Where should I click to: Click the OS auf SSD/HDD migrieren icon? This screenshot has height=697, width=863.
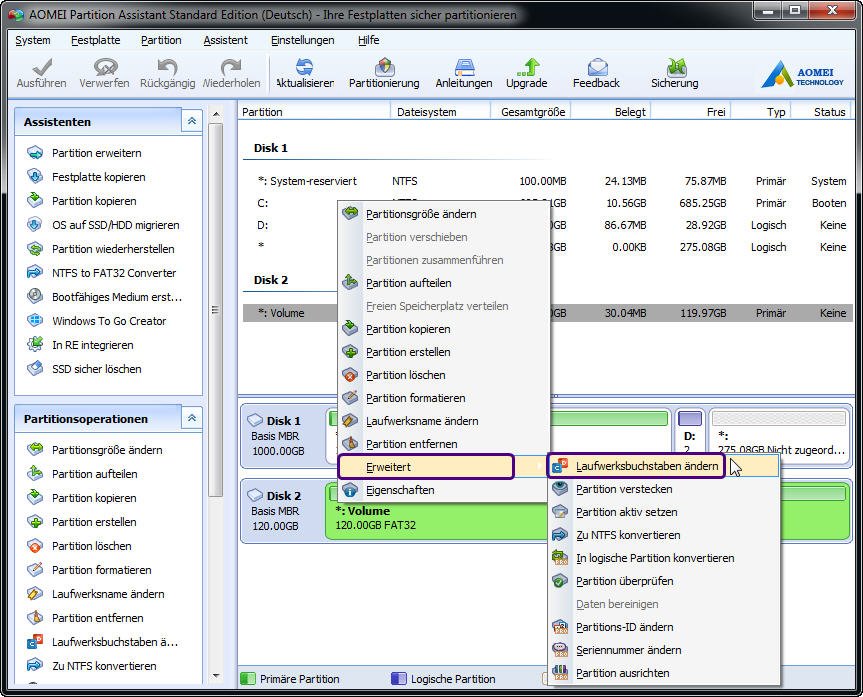[x=35, y=225]
